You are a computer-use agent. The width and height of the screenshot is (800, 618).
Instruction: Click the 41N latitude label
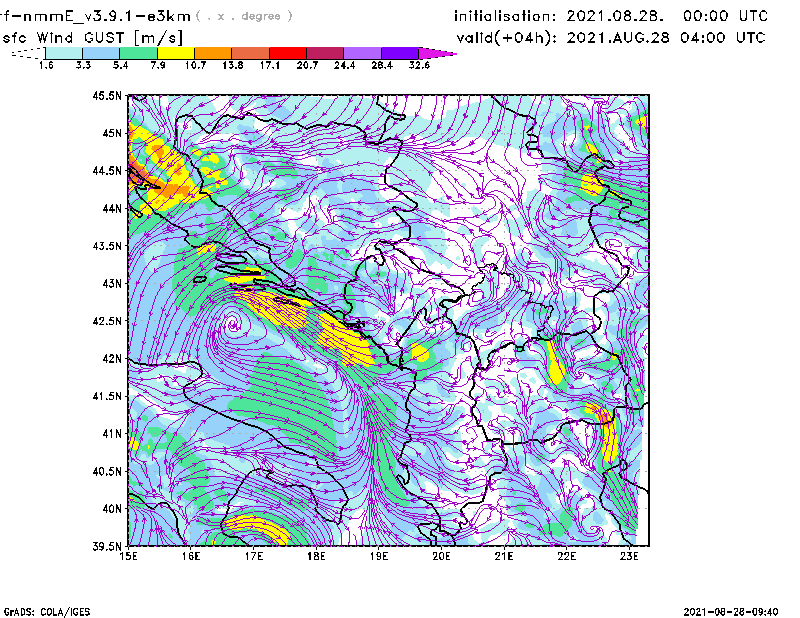point(112,433)
